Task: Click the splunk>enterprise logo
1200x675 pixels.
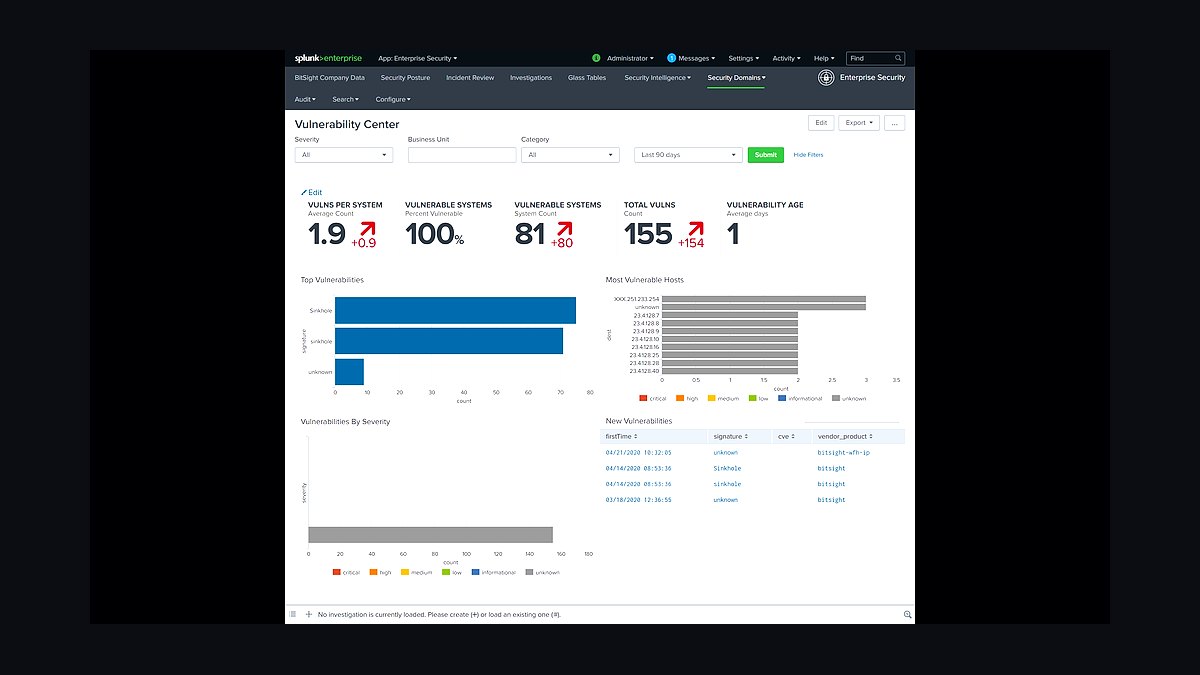Action: (x=328, y=58)
